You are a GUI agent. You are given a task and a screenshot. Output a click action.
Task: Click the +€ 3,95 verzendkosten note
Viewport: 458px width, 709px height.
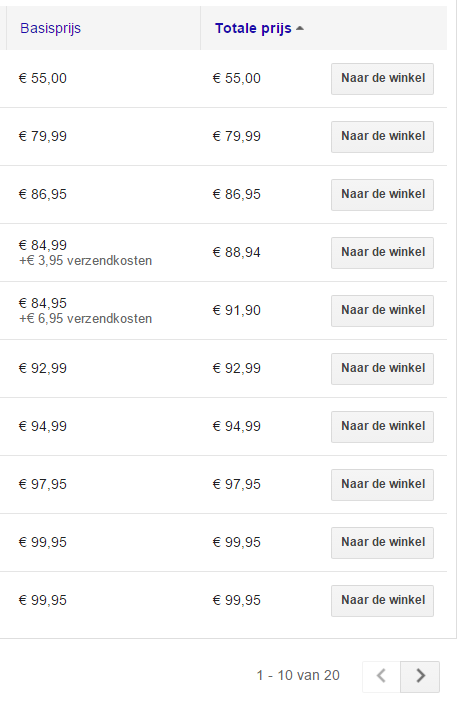click(85, 261)
